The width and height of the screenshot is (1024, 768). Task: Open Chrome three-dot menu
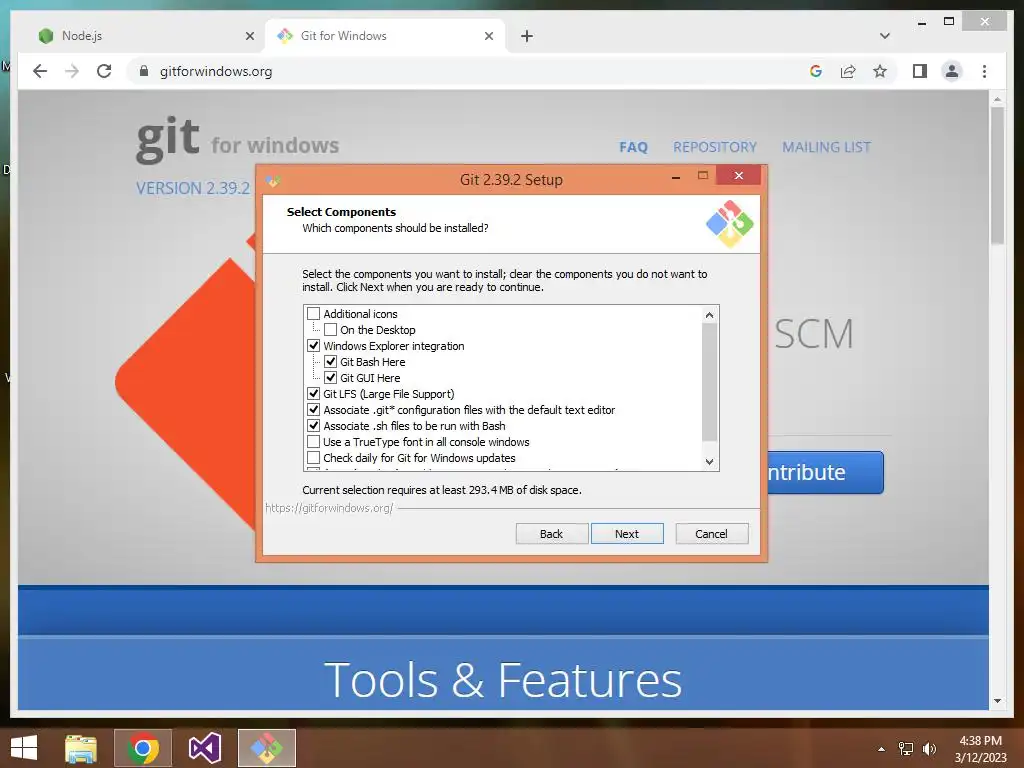984,71
